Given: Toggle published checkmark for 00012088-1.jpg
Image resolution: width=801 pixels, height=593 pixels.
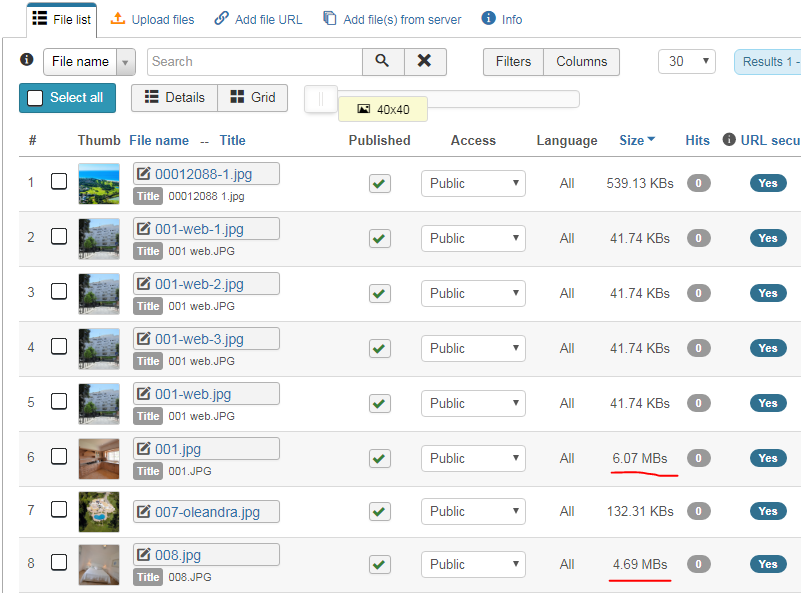Looking at the screenshot, I should coord(380,183).
